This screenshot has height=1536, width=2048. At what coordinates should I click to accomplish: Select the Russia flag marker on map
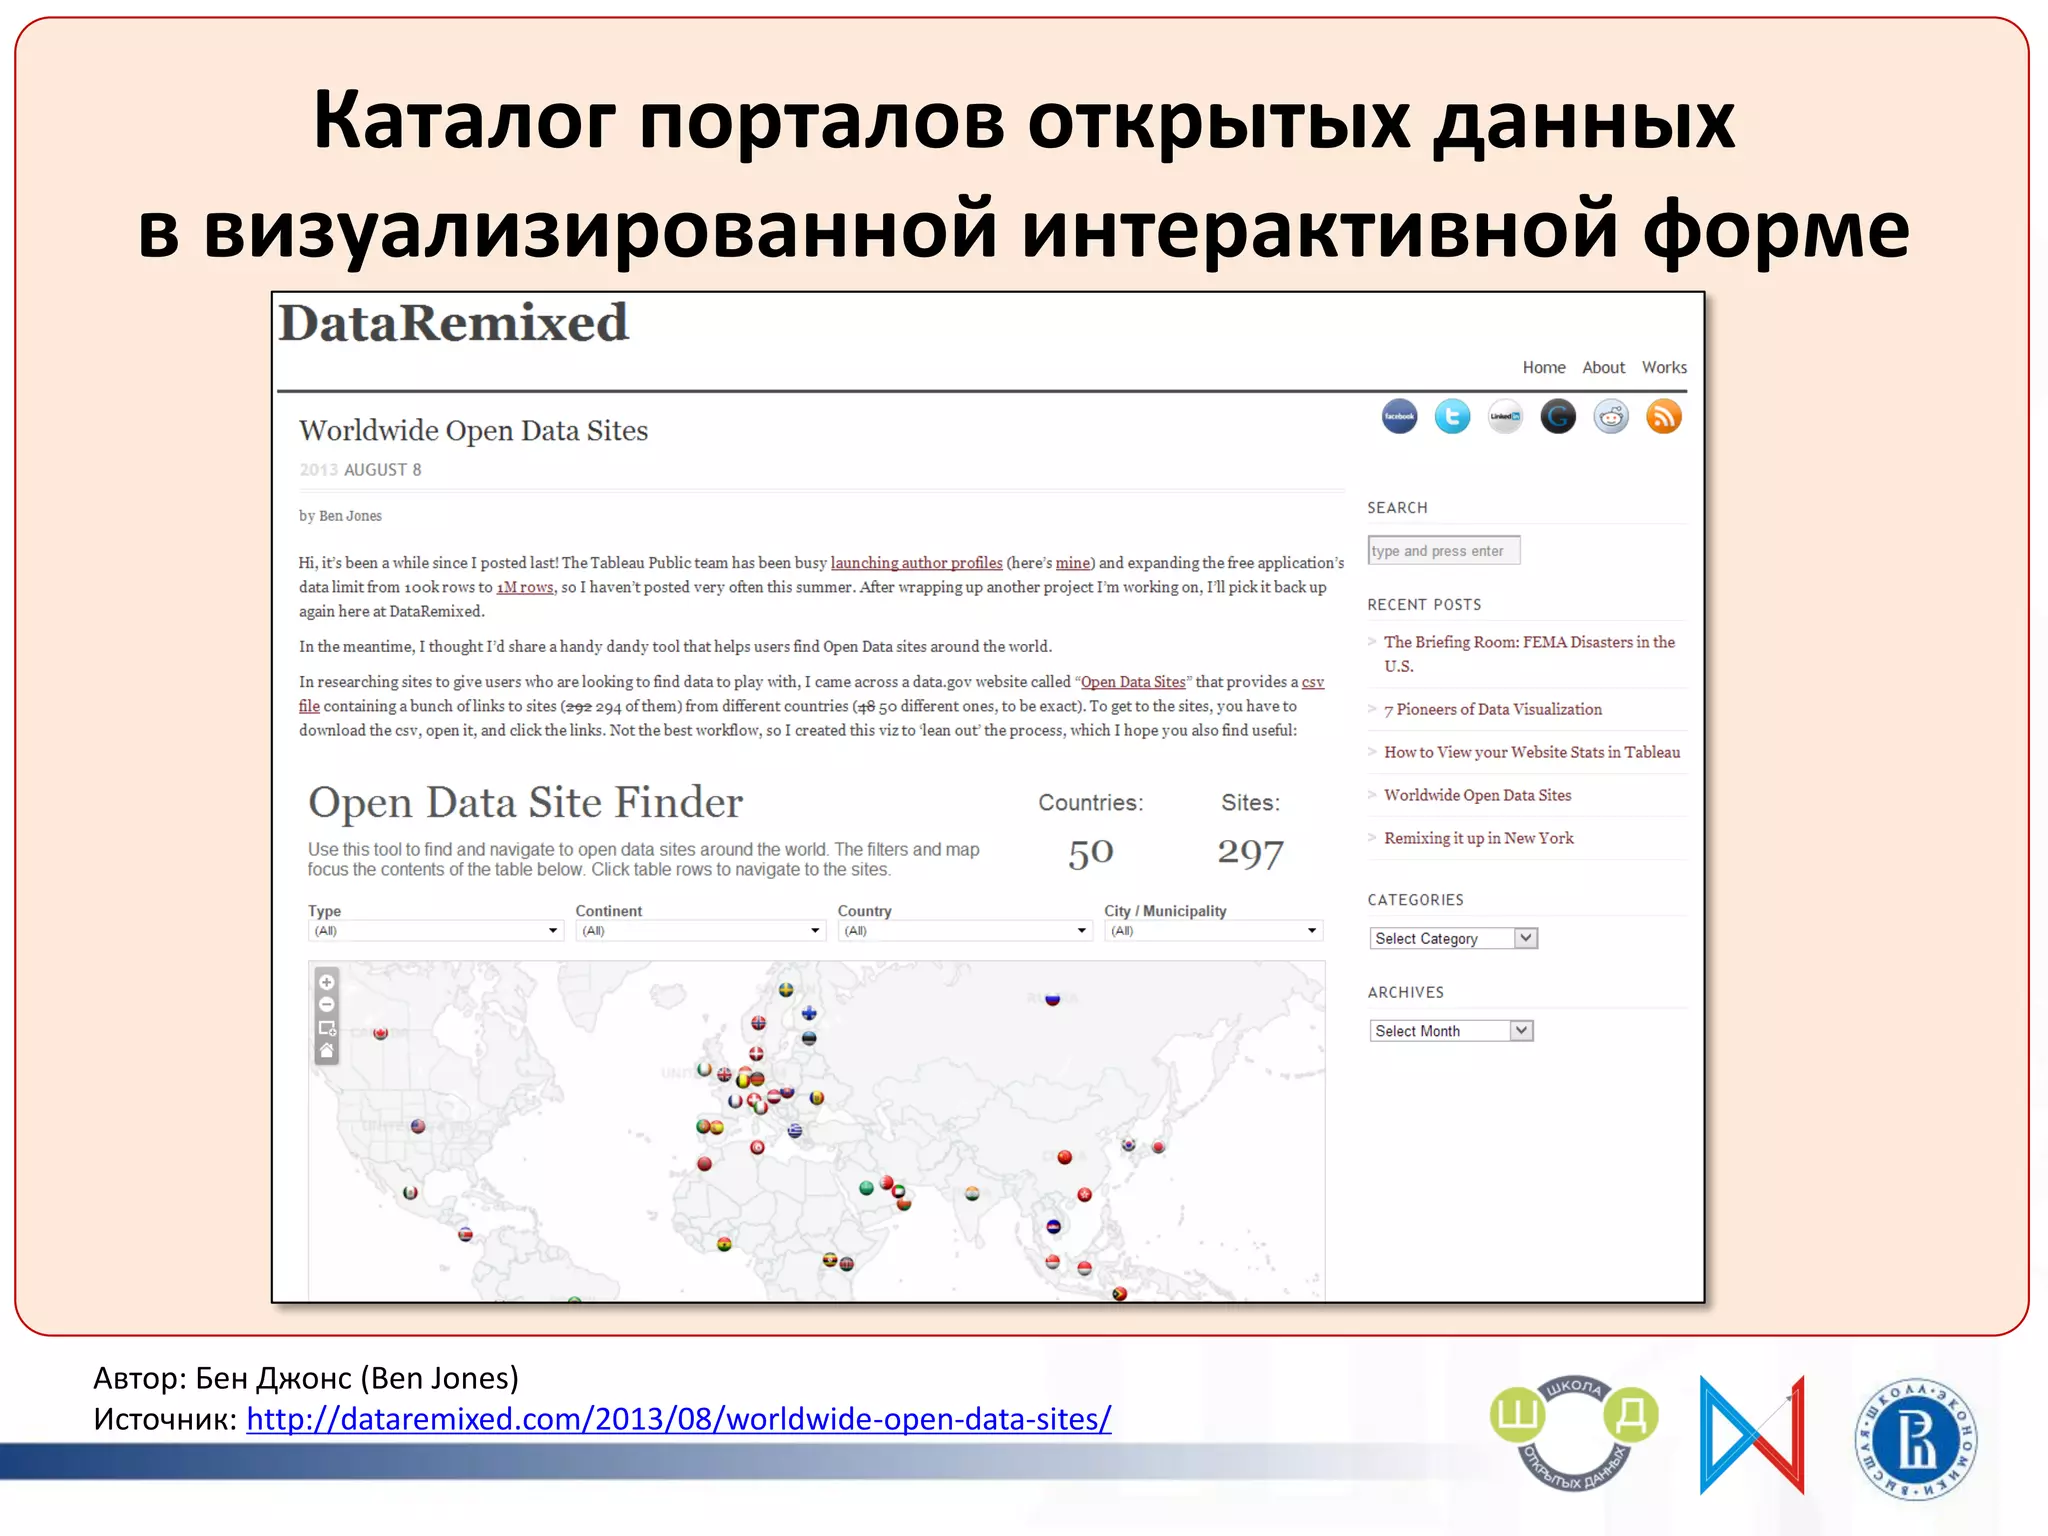tap(1052, 998)
